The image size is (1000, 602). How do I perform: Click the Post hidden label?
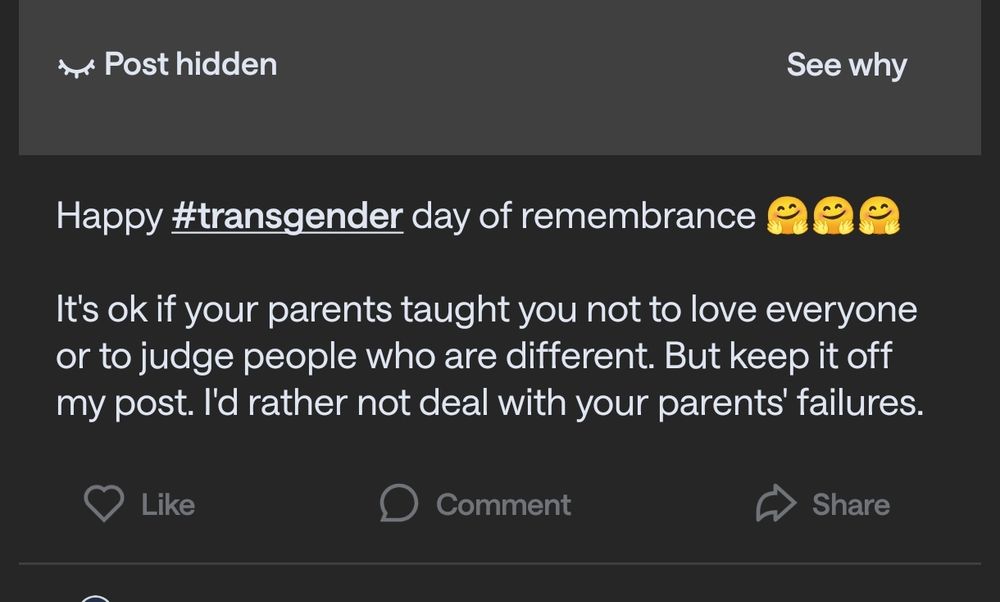[x=190, y=65]
